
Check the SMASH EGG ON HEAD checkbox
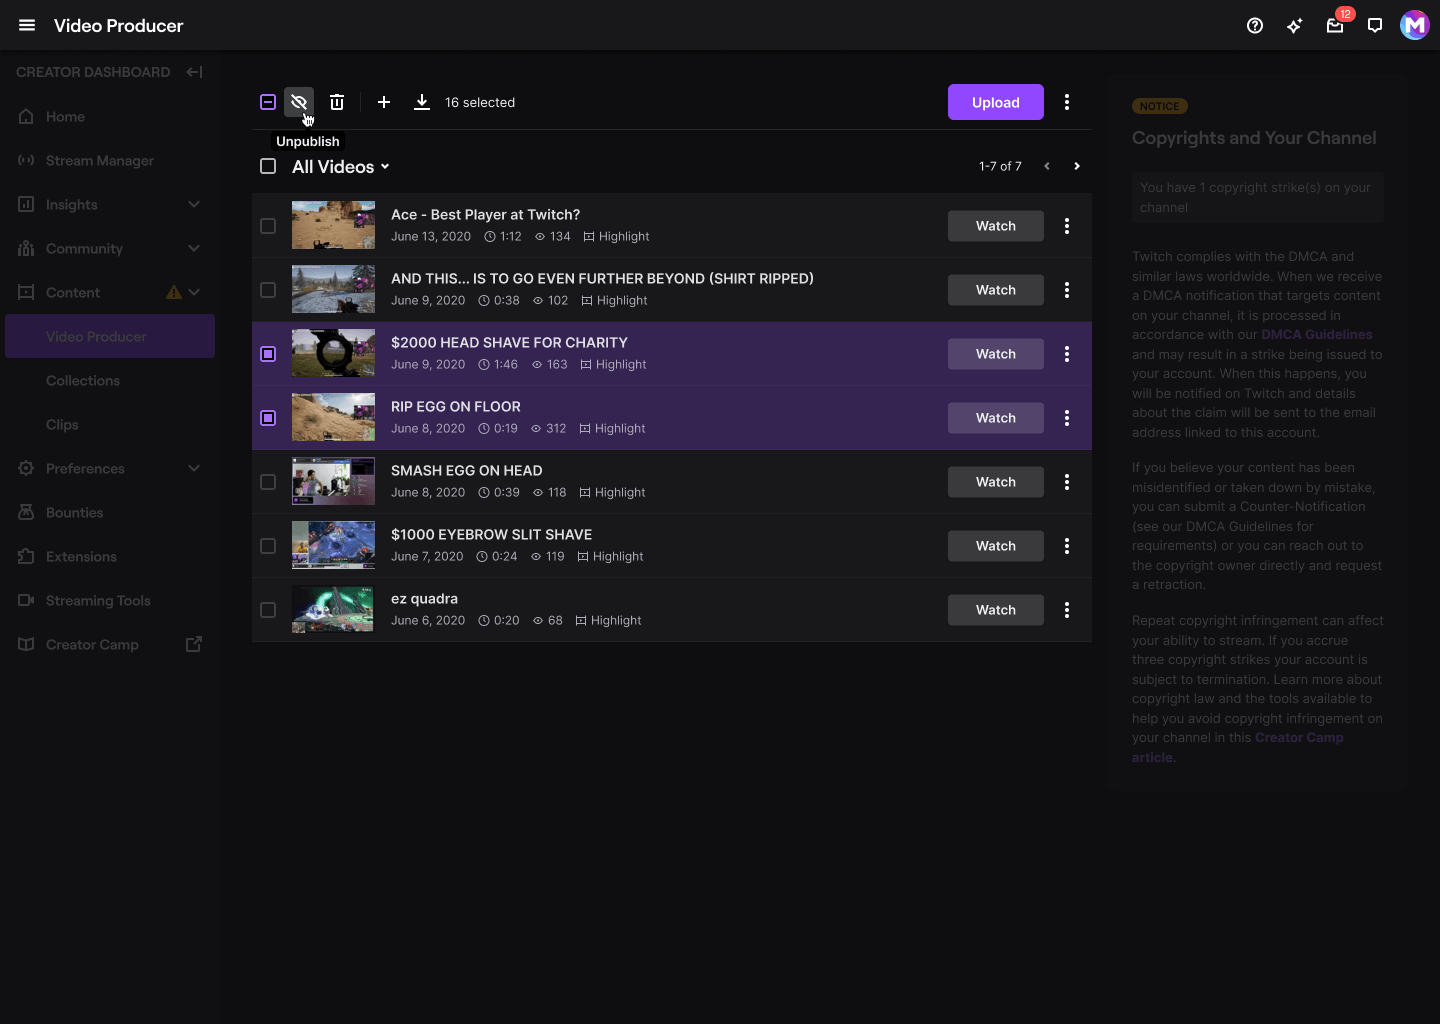pos(268,482)
